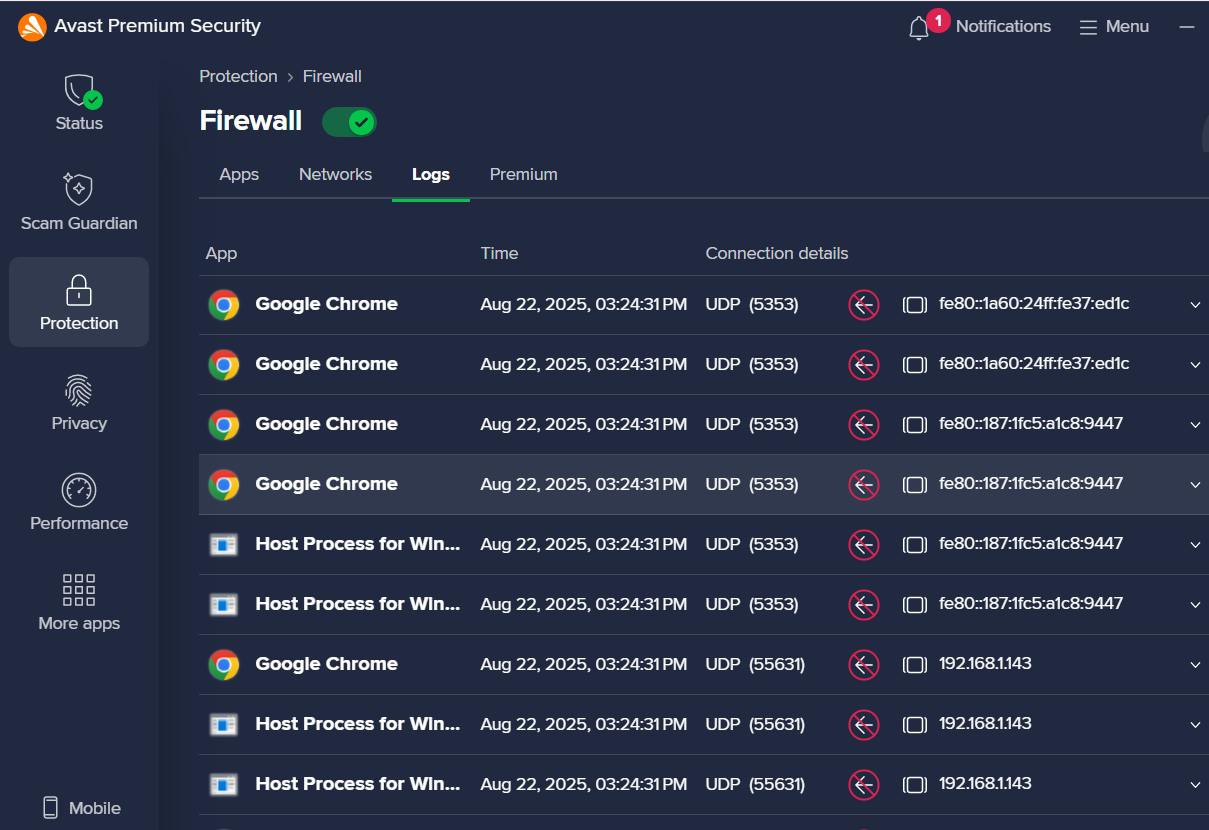Click the Mobile phone icon
This screenshot has width=1209, height=830.
pyautogui.click(x=50, y=808)
